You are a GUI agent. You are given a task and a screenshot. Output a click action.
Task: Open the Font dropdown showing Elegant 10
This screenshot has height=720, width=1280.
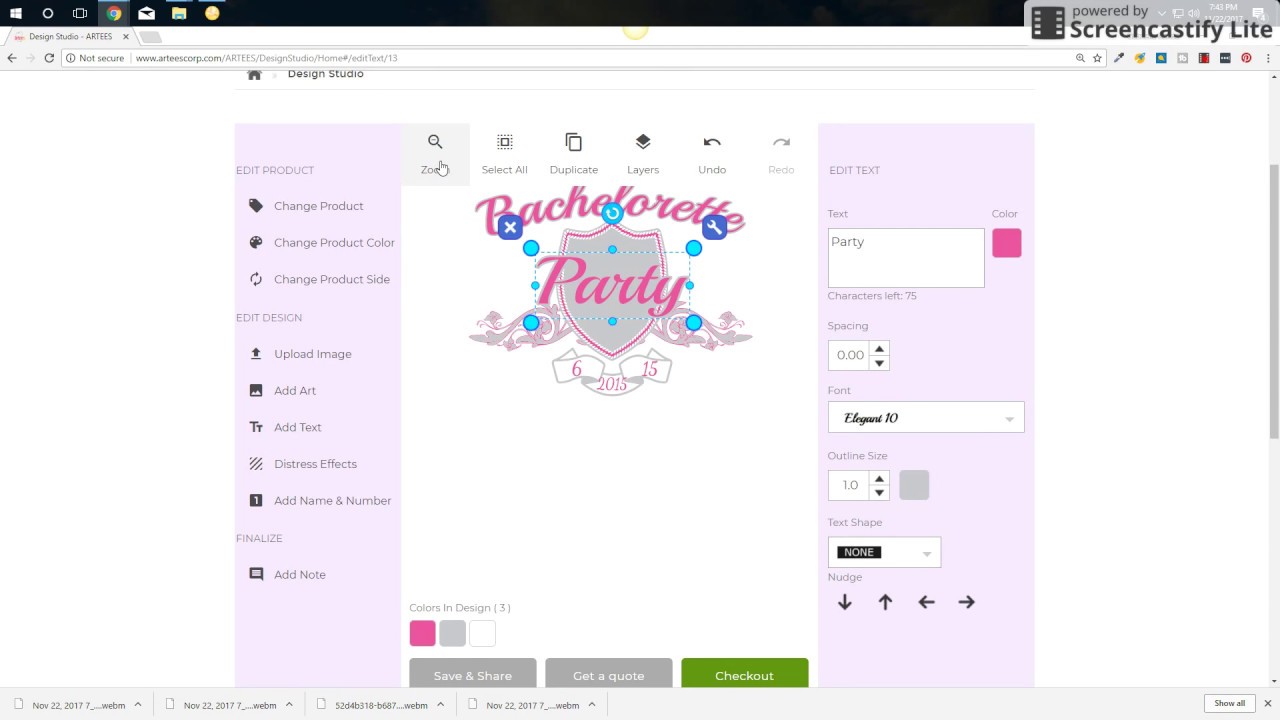tap(926, 418)
